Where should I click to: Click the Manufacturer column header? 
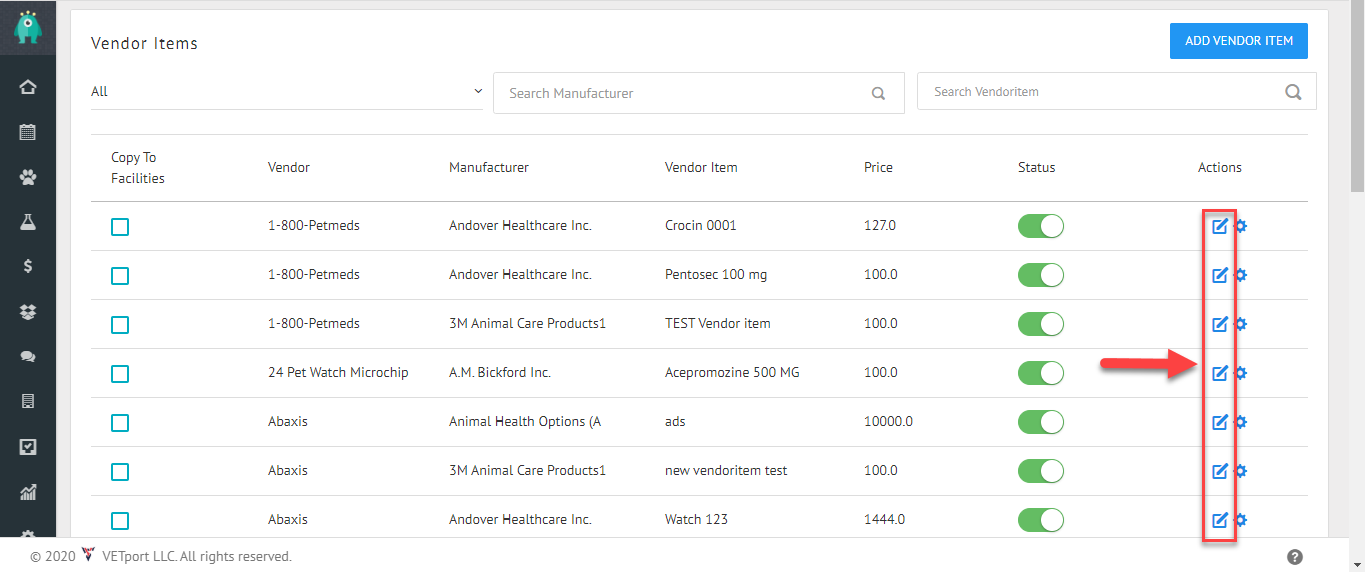[x=489, y=167]
